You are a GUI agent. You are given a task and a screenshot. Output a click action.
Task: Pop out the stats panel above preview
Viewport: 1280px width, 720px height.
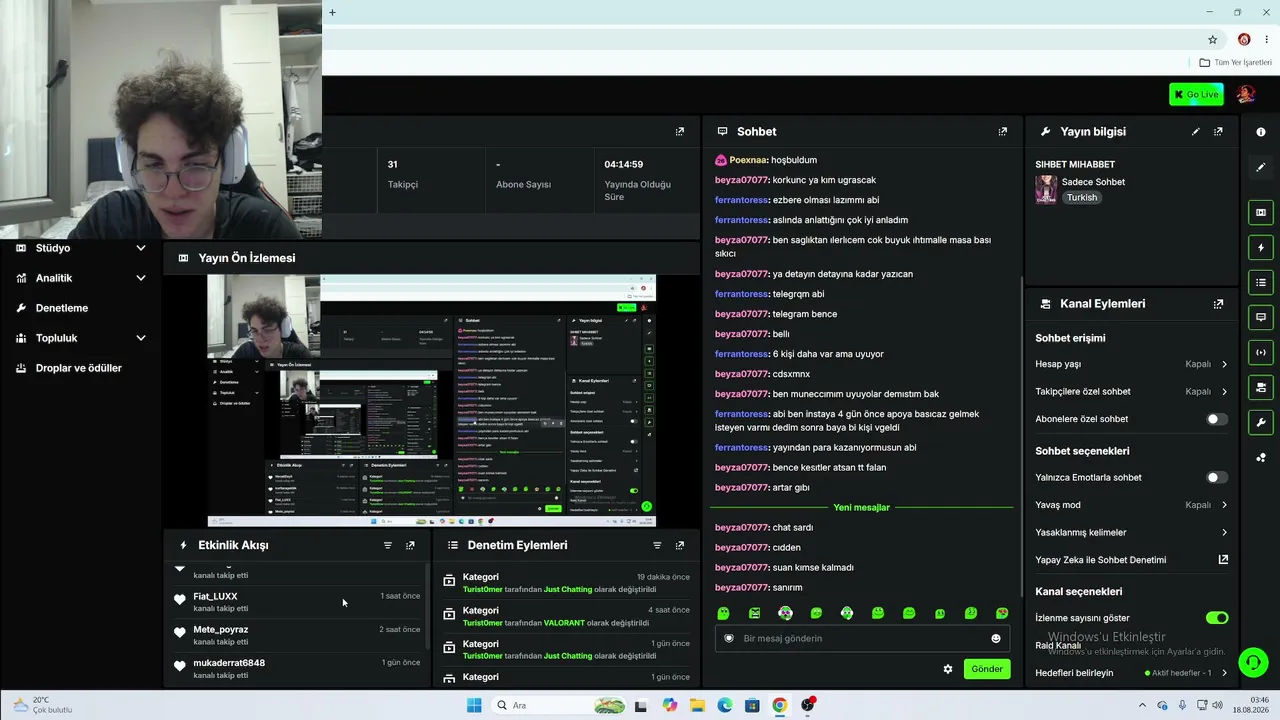point(680,132)
